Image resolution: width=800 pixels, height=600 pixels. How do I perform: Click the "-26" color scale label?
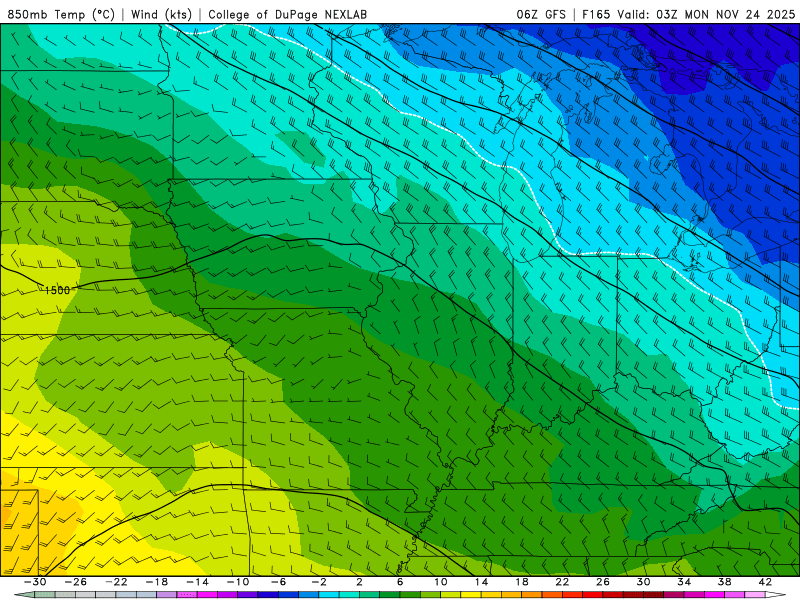[76, 582]
